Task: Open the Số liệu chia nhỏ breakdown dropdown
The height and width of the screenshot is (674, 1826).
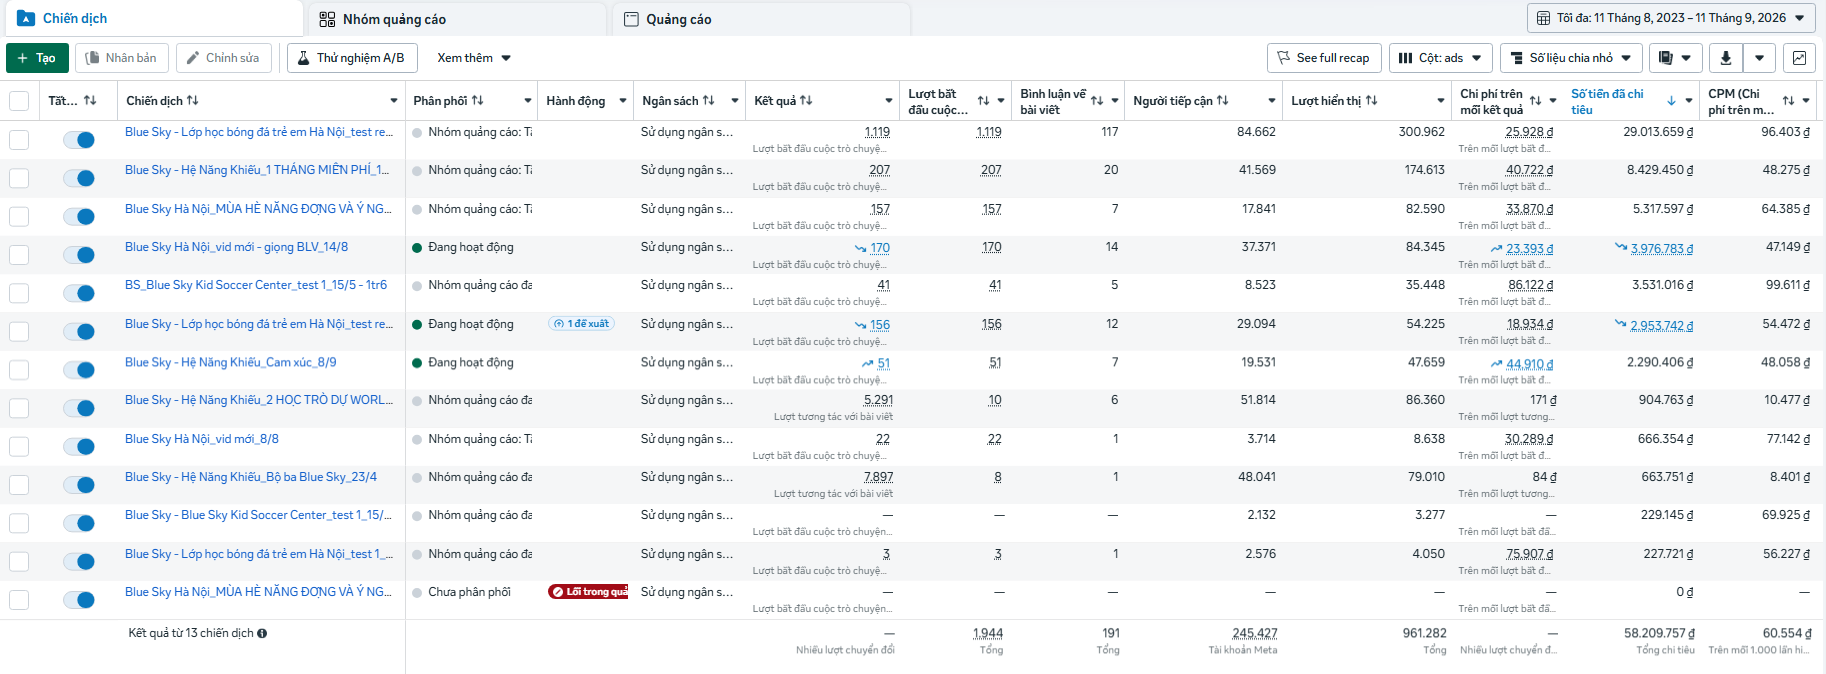Action: click(1571, 58)
